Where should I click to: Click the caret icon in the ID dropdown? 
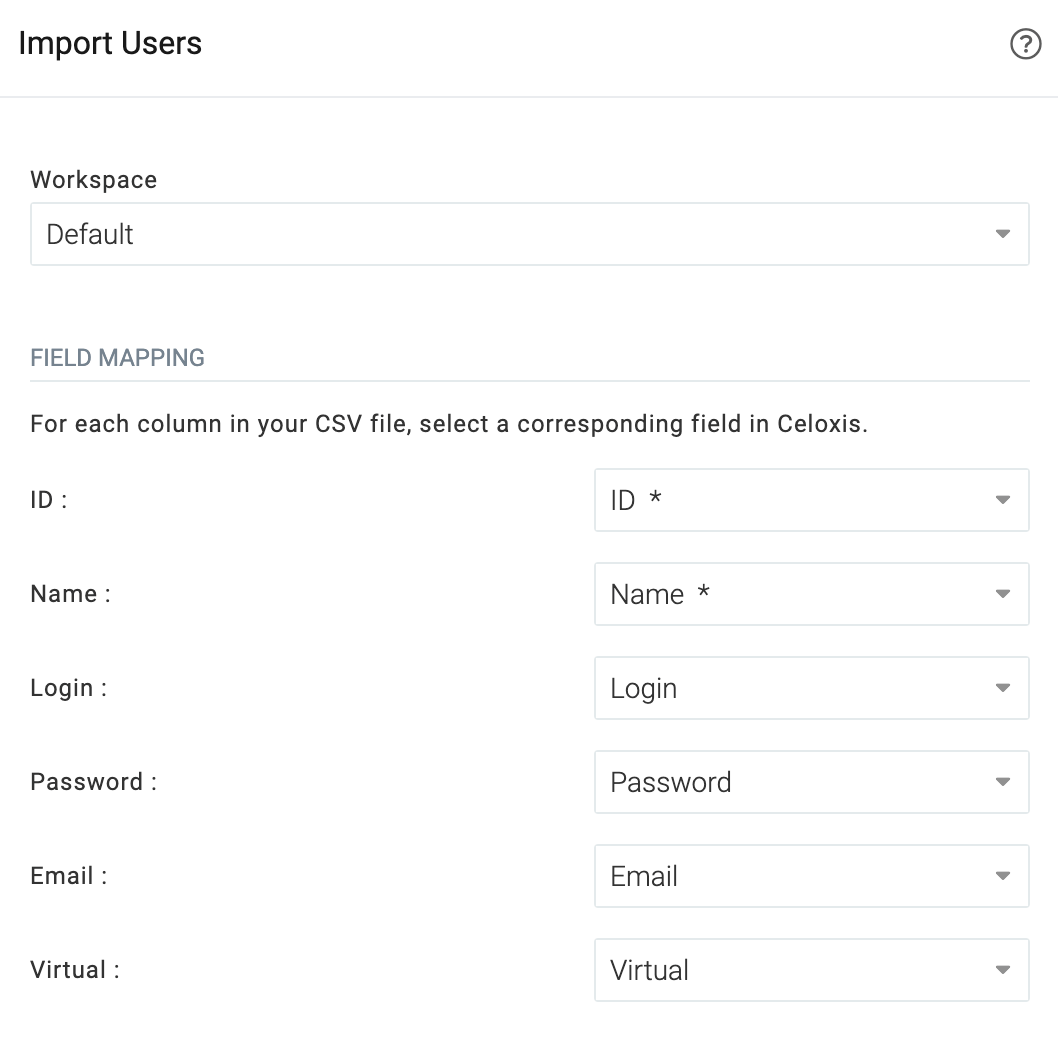click(x=1003, y=500)
